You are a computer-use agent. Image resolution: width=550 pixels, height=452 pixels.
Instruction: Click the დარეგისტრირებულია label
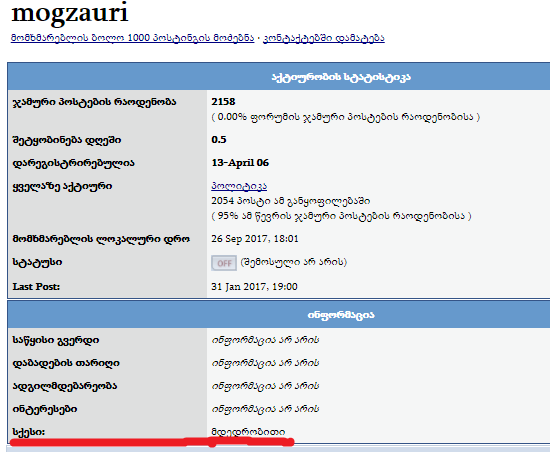pos(74,163)
